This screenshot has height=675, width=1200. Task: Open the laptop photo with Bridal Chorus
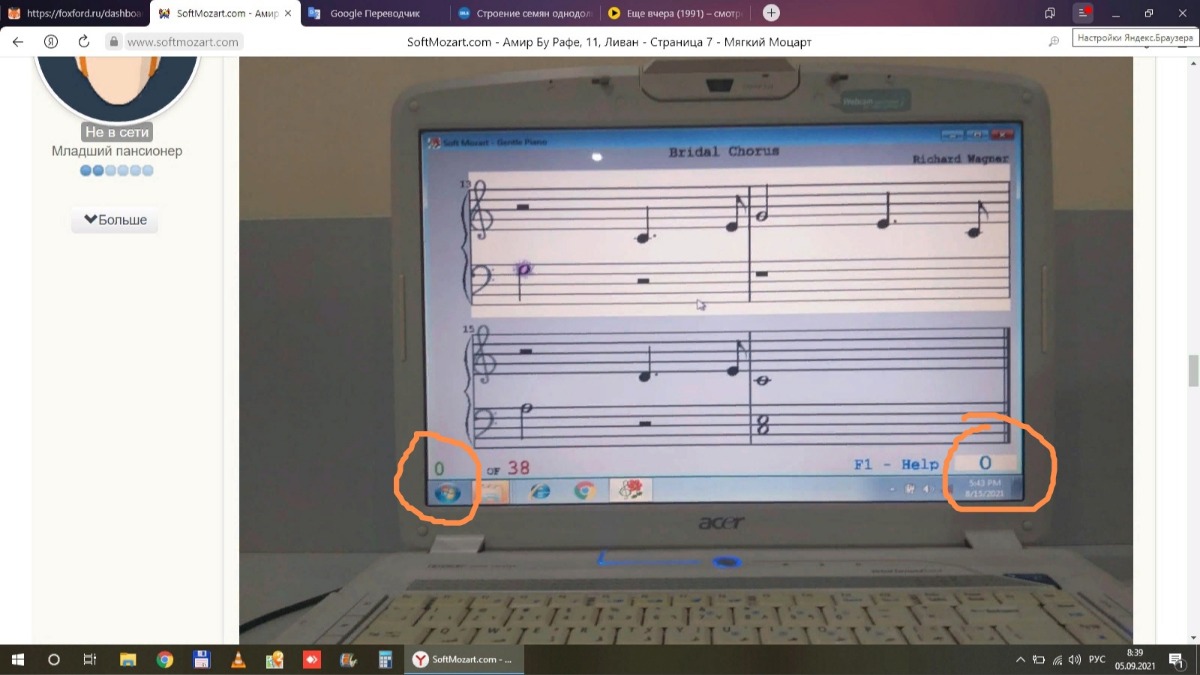(x=686, y=350)
